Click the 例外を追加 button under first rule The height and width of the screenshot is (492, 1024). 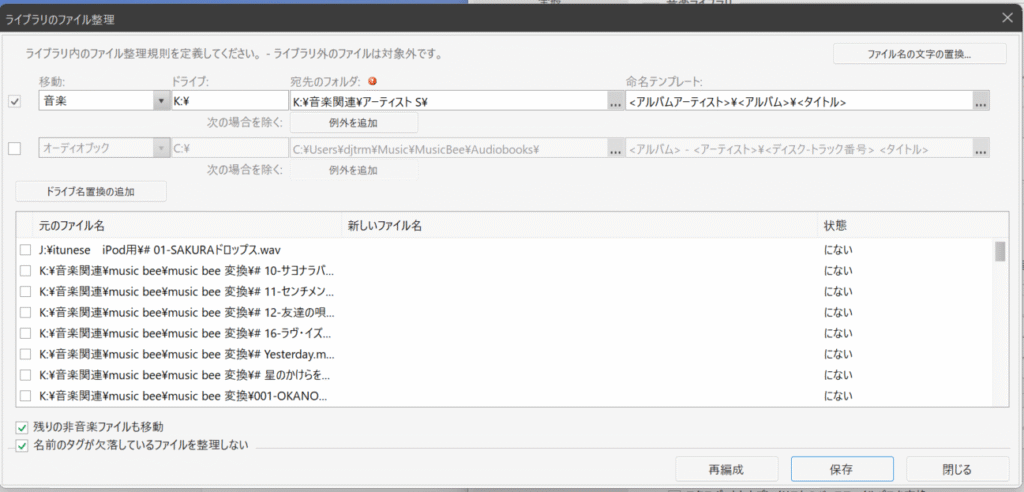[353, 123]
